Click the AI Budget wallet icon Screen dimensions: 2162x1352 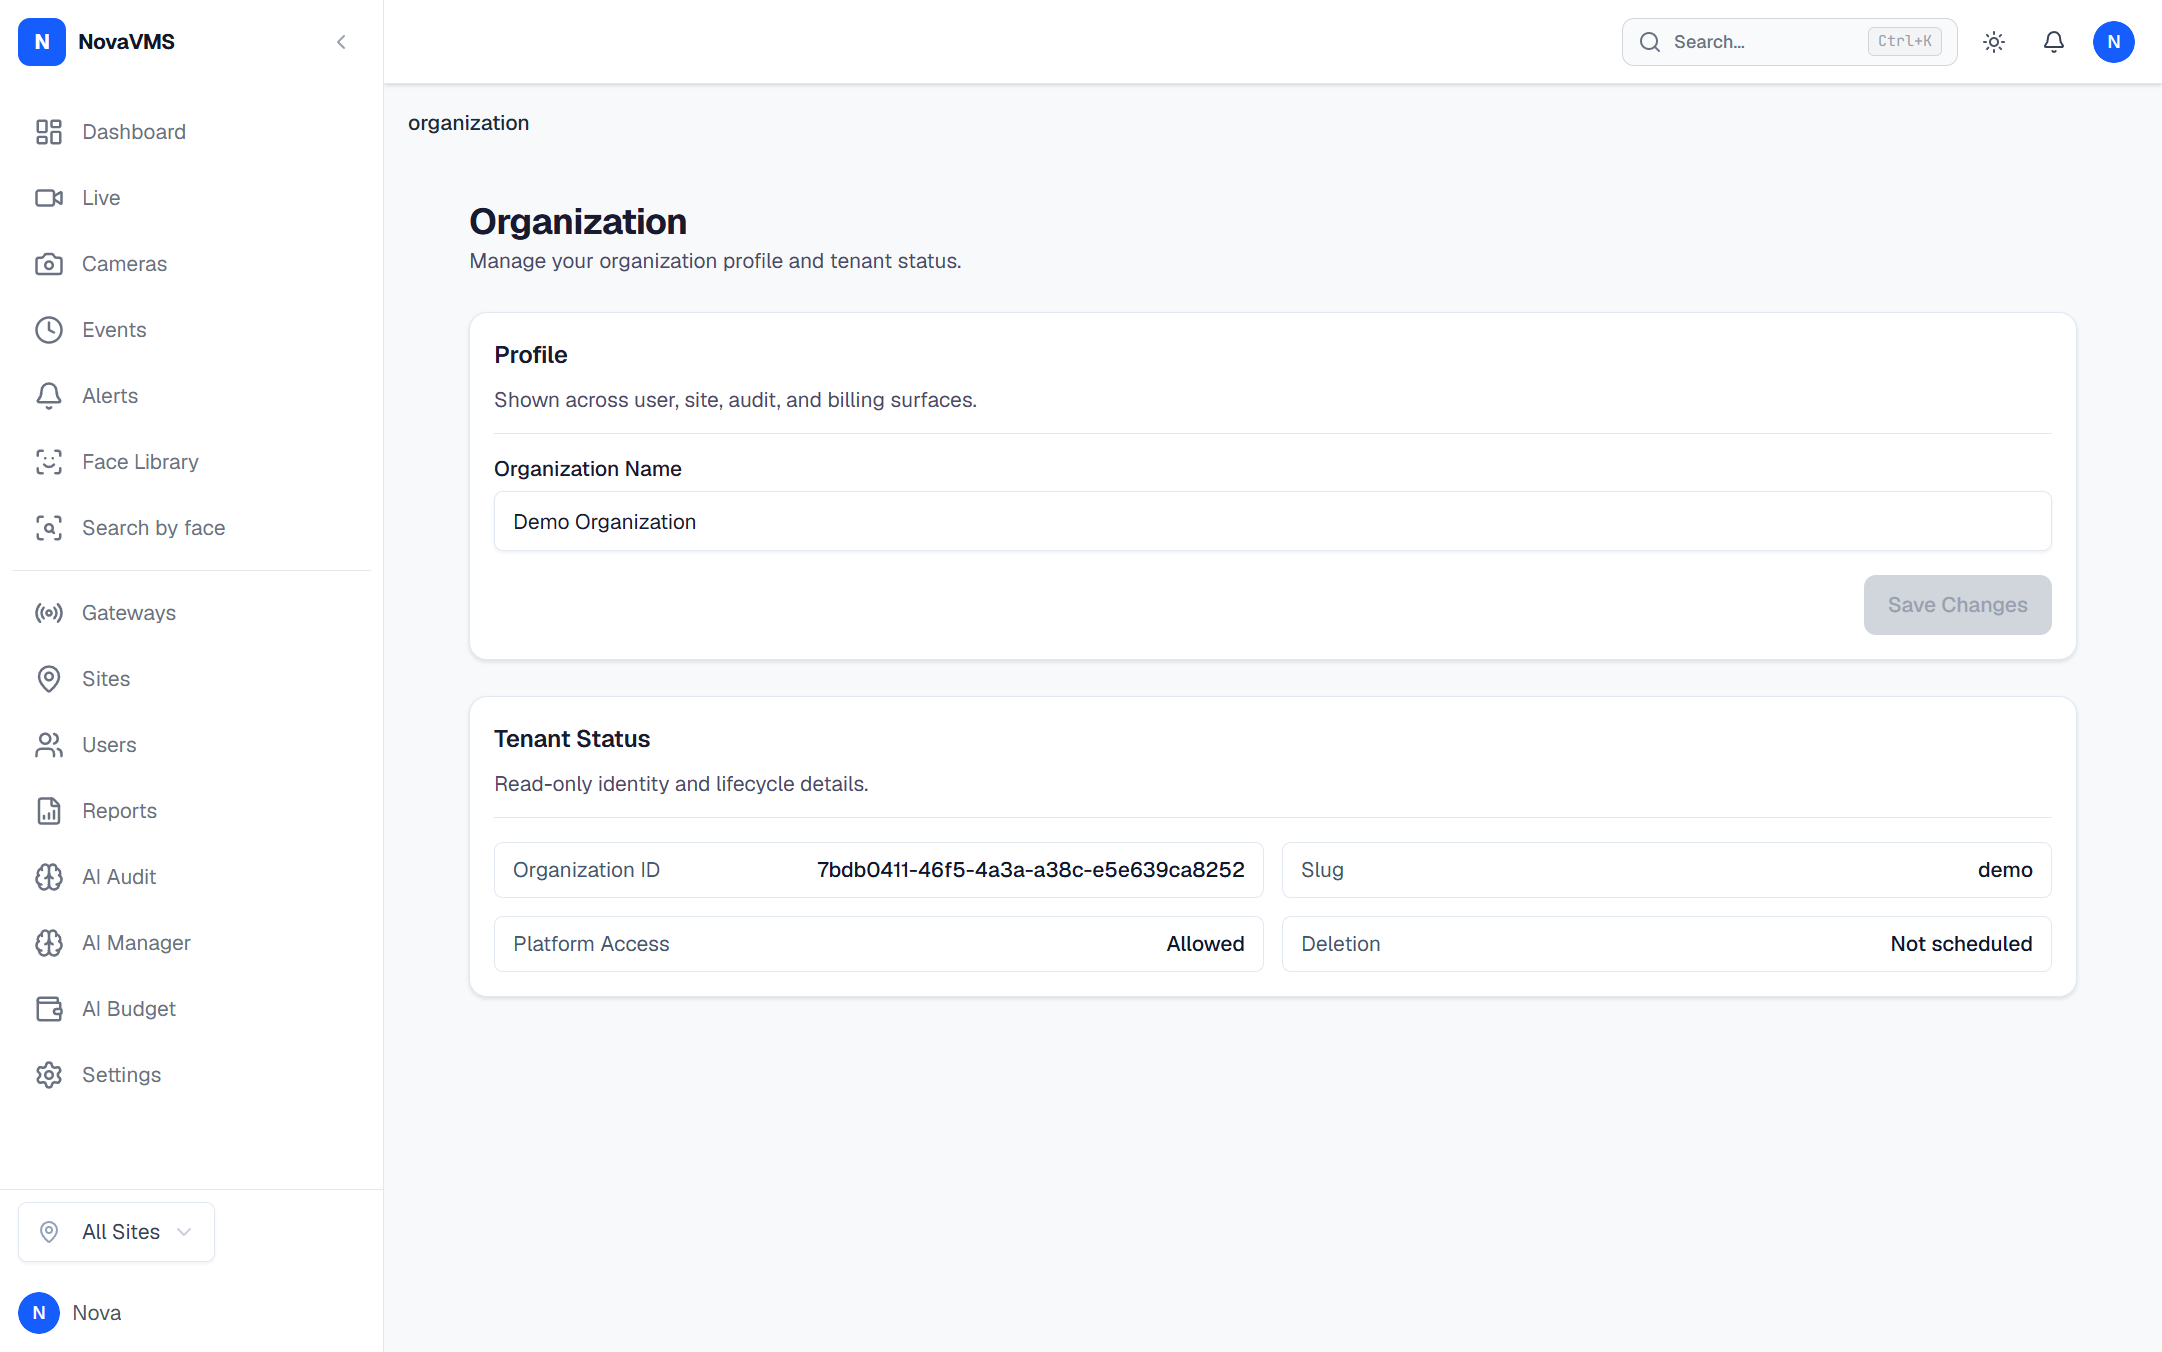49,1009
